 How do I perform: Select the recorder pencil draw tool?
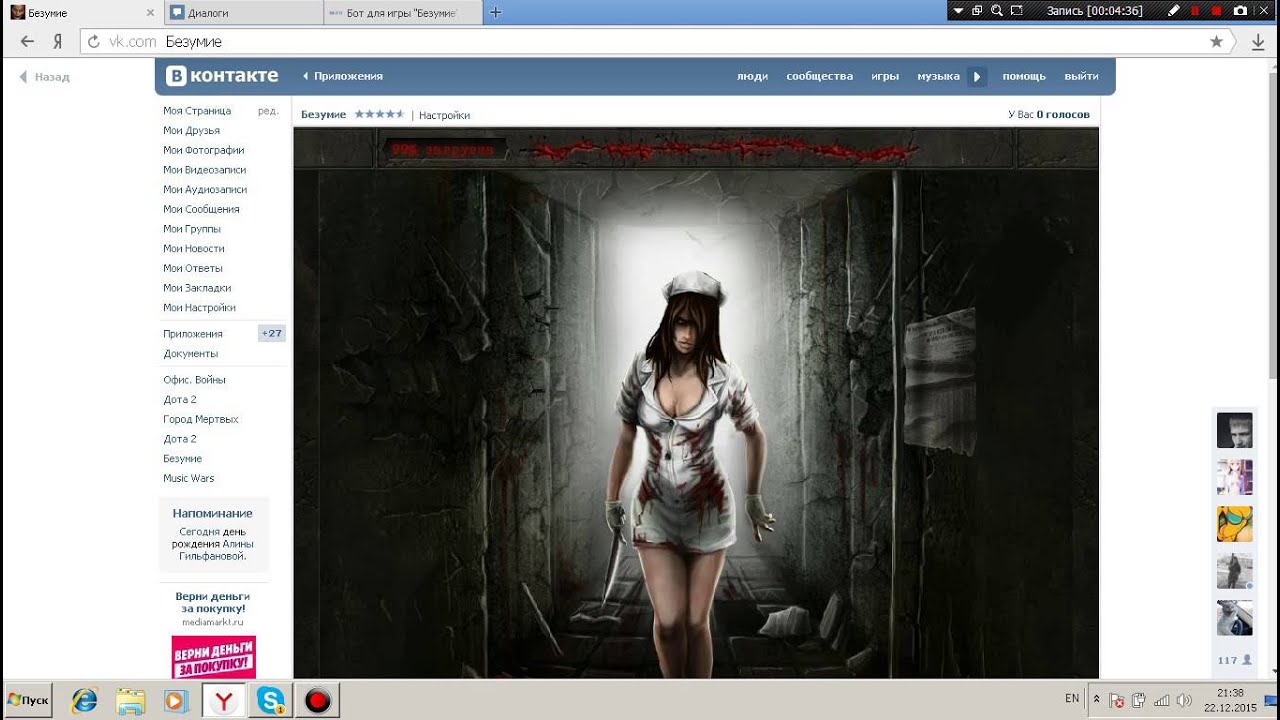[x=1174, y=10]
